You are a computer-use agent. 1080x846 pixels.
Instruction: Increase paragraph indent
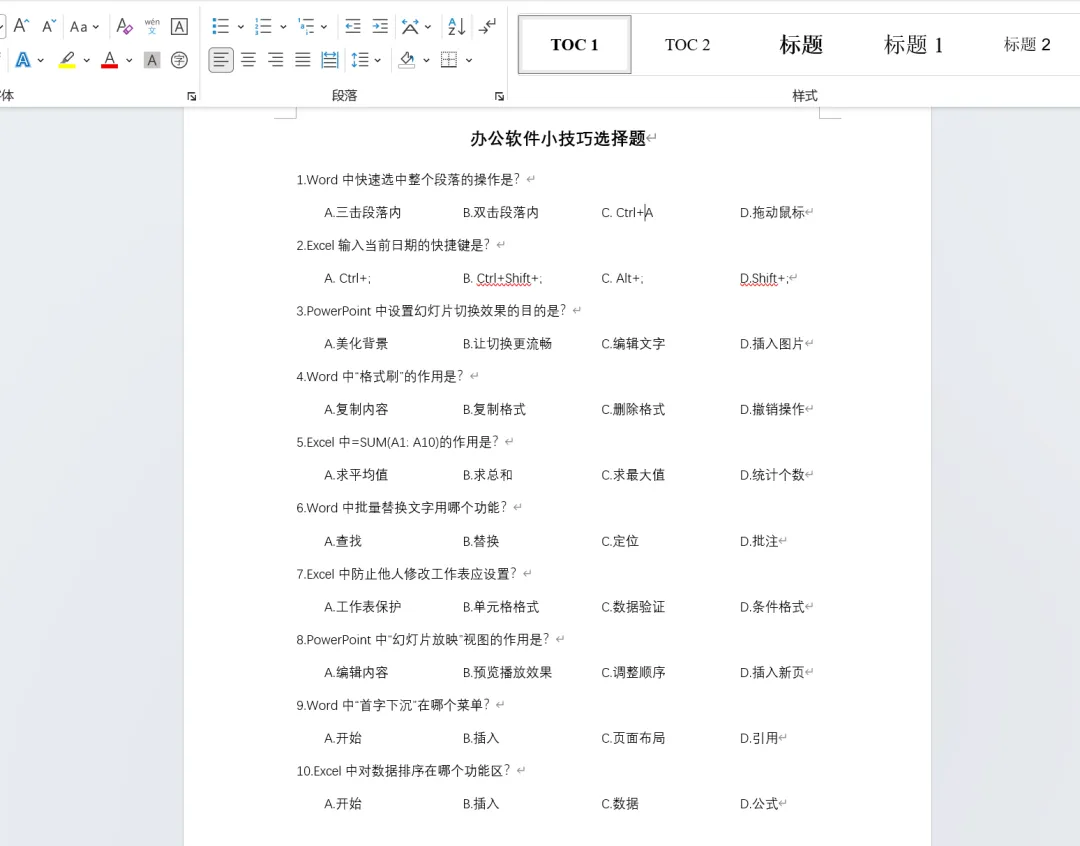pyautogui.click(x=380, y=26)
